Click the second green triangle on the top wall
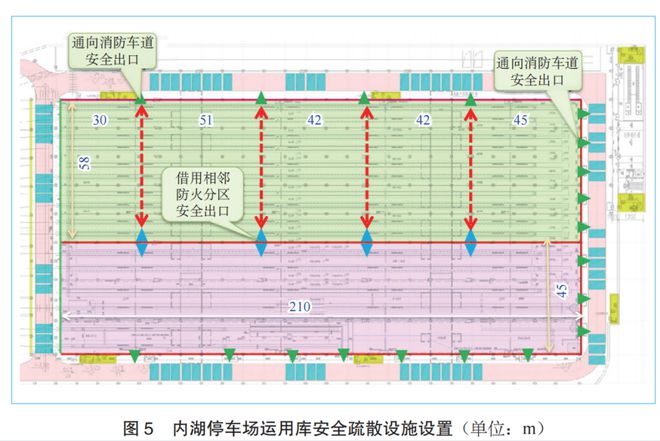This screenshot has height=441, width=660. click(261, 98)
